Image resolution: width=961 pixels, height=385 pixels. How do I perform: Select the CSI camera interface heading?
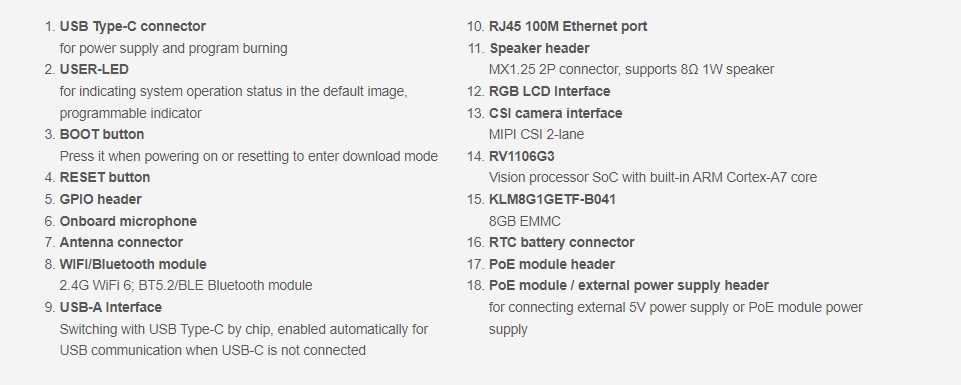pyautogui.click(x=555, y=113)
